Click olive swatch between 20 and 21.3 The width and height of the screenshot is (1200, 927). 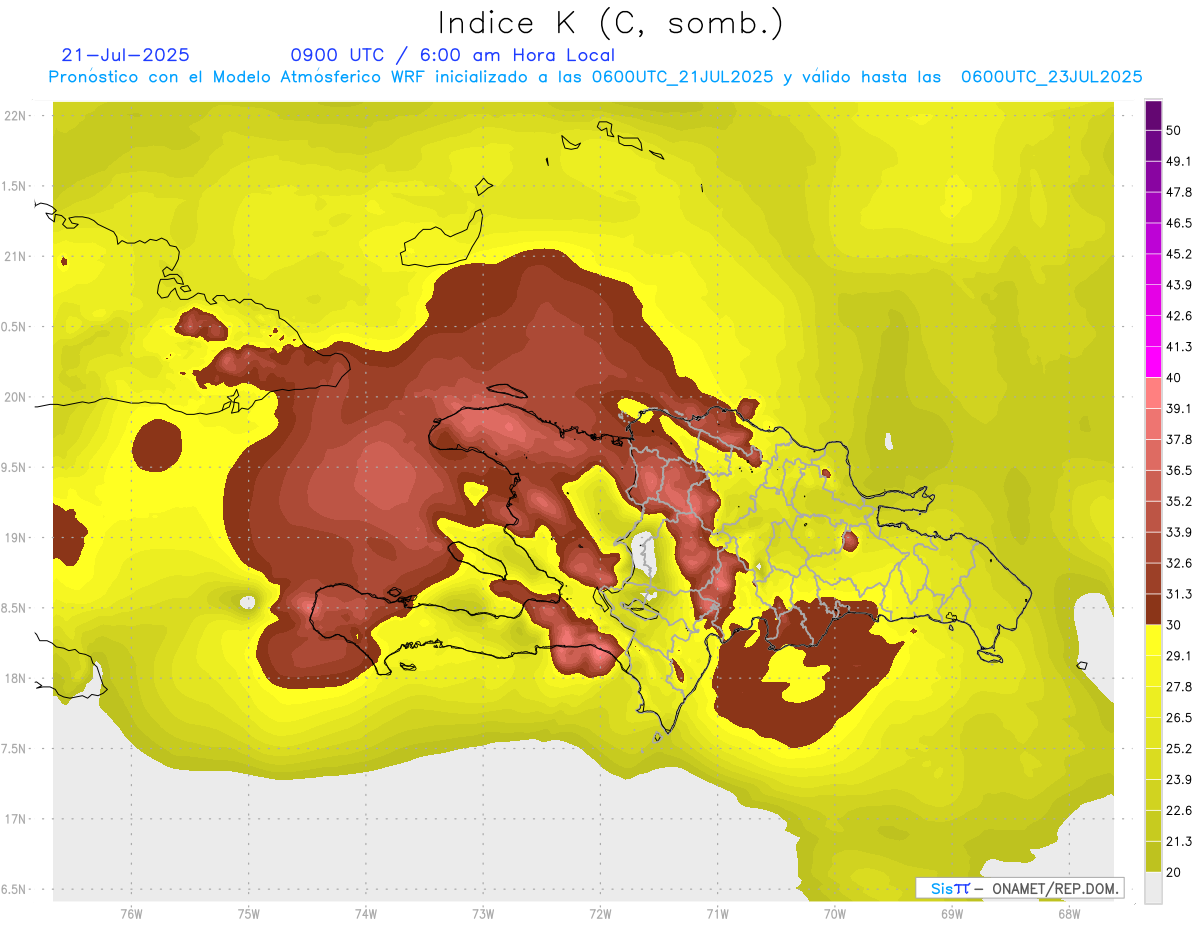click(x=1153, y=856)
